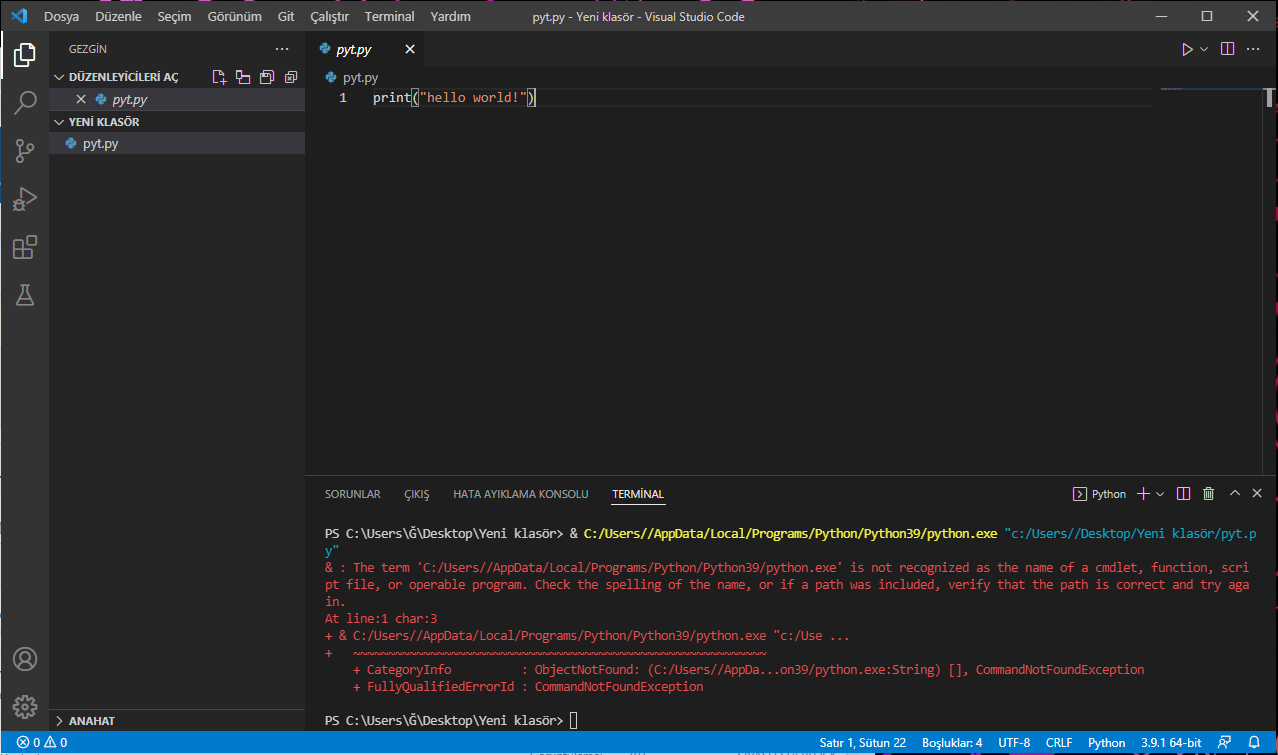Open the Terminal menu in menu bar
This screenshot has width=1278, height=755.
click(x=389, y=17)
